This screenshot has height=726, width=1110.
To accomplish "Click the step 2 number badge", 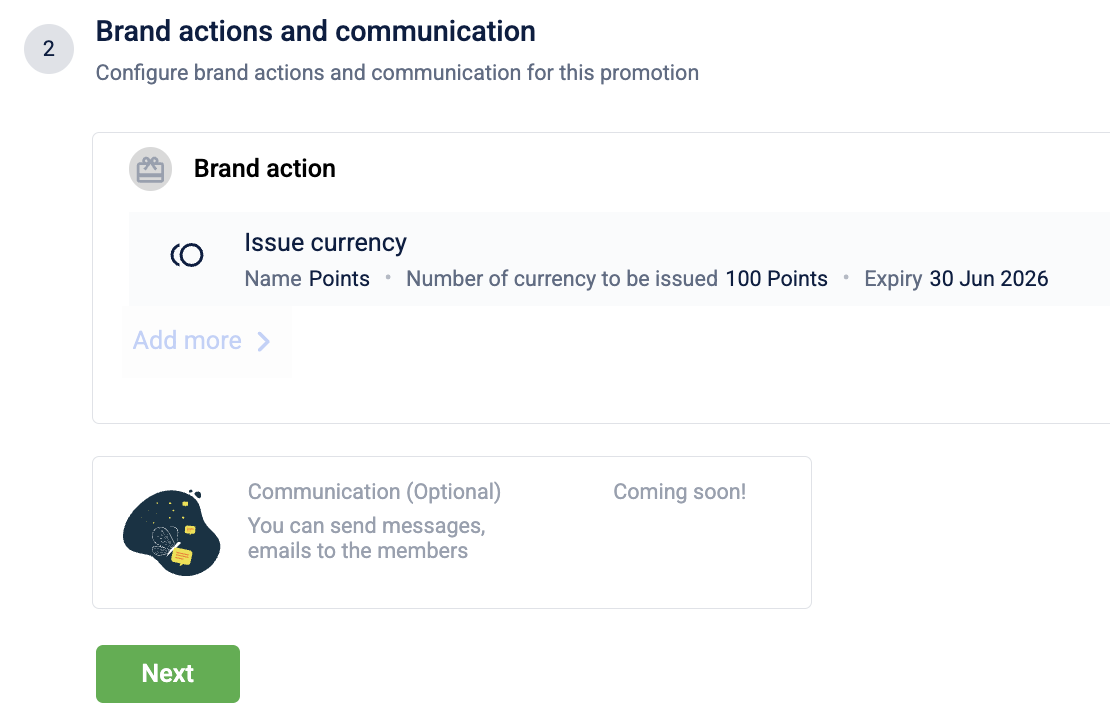I will [48, 49].
